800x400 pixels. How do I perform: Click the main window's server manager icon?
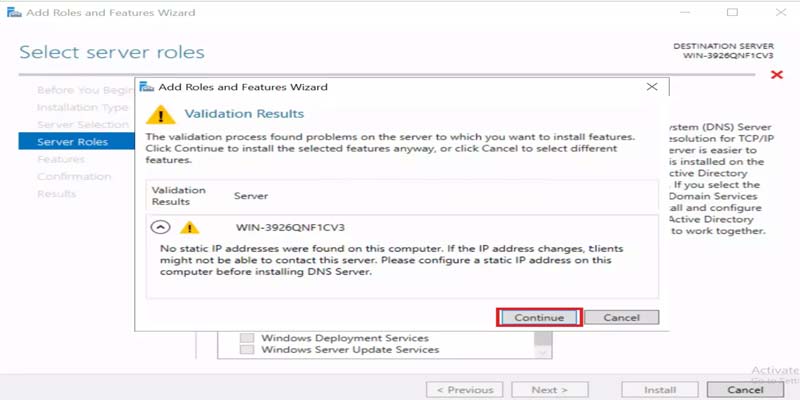[x=14, y=12]
